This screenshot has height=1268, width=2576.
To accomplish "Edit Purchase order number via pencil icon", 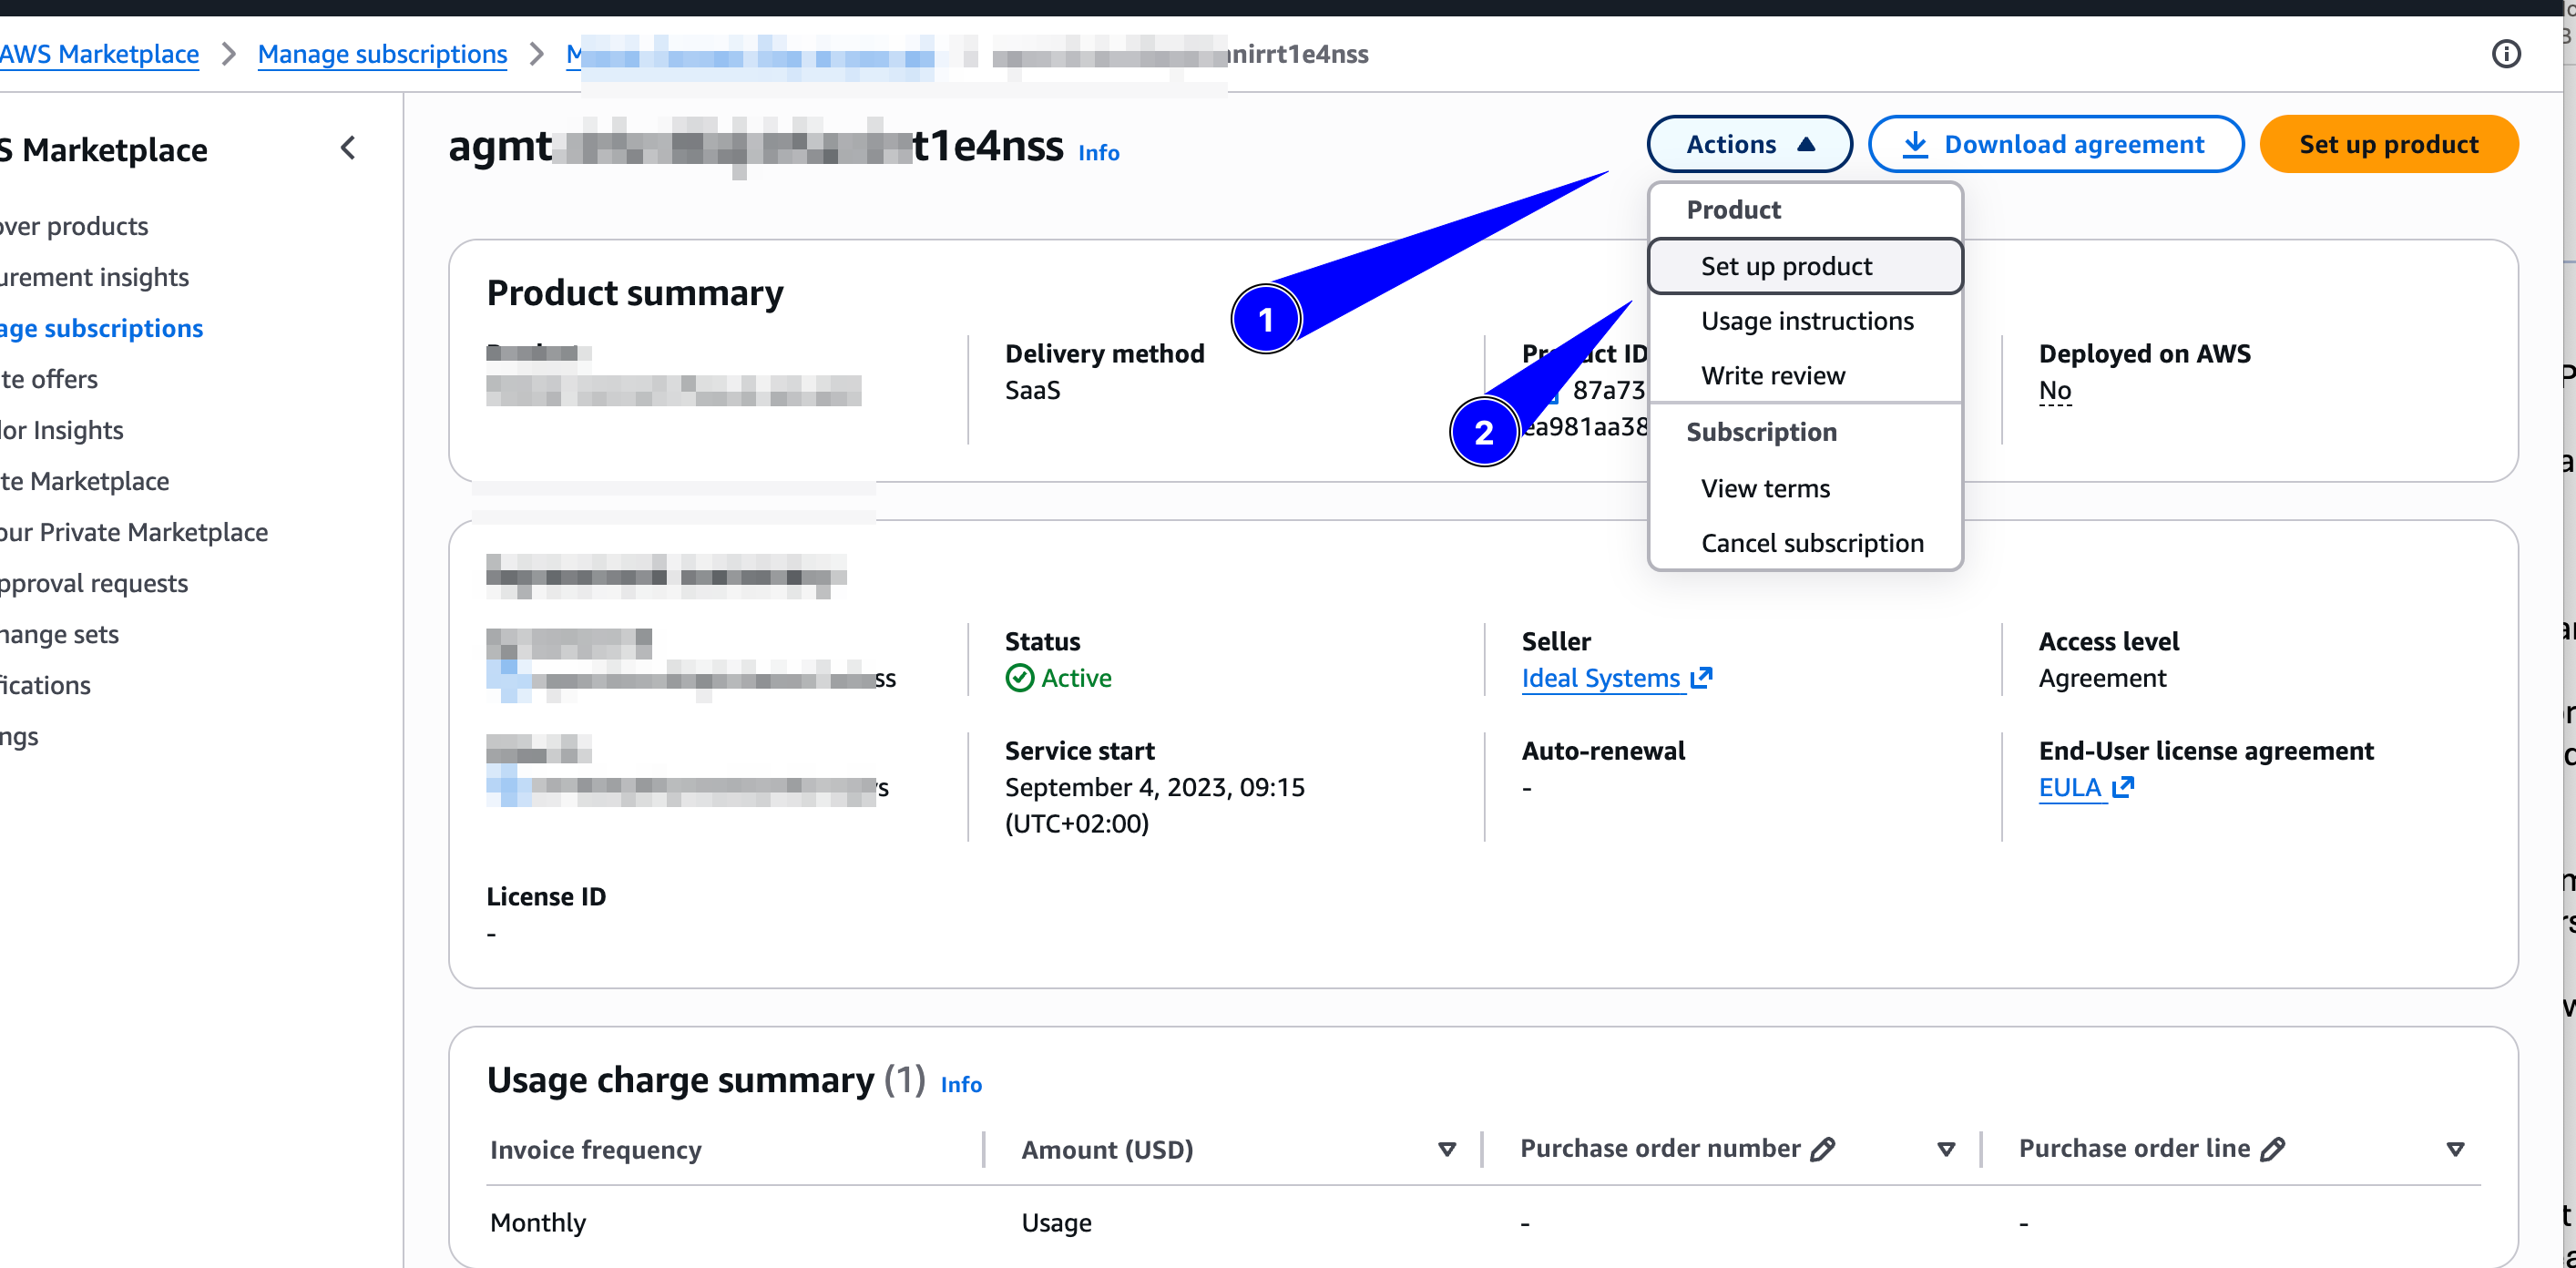I will 1823,1149.
